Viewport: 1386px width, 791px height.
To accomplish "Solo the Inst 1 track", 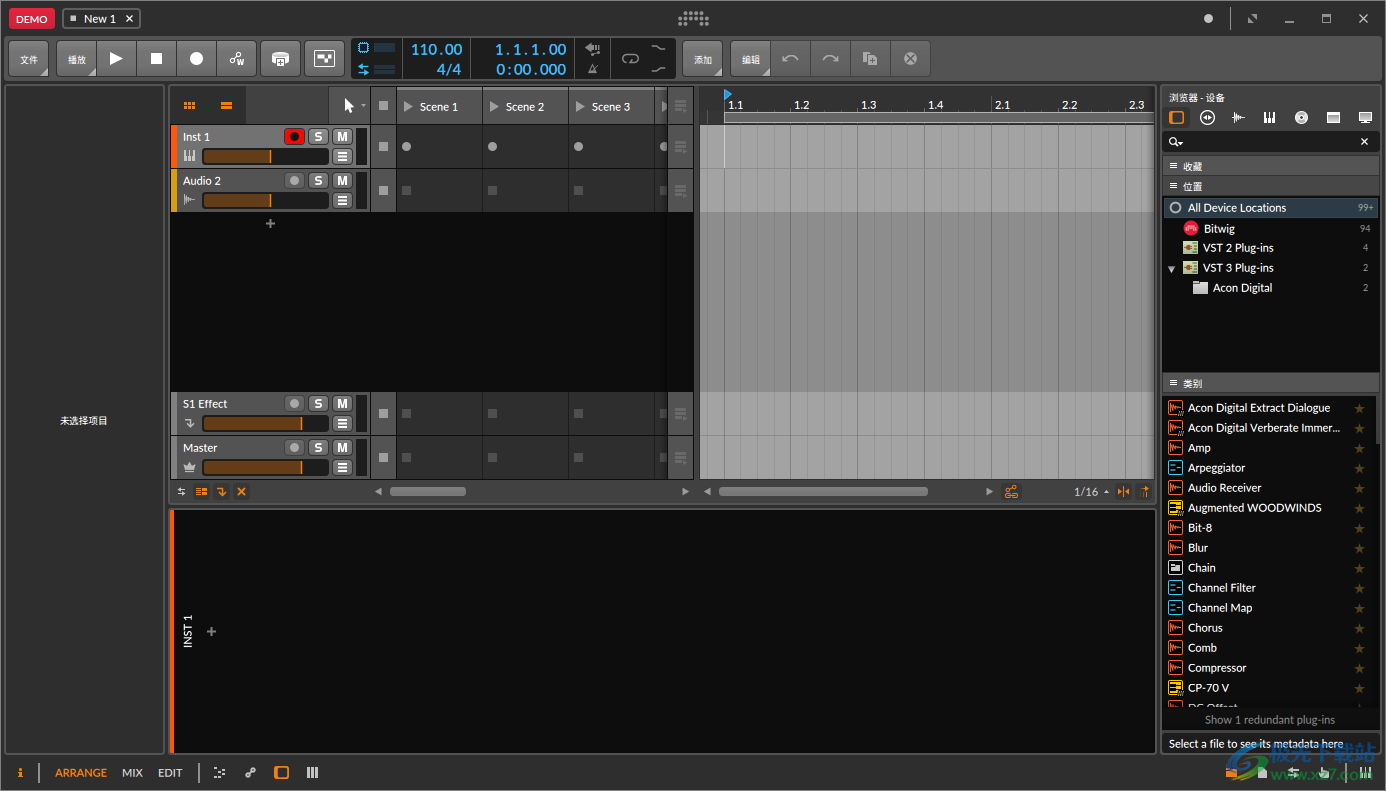I will 318,136.
